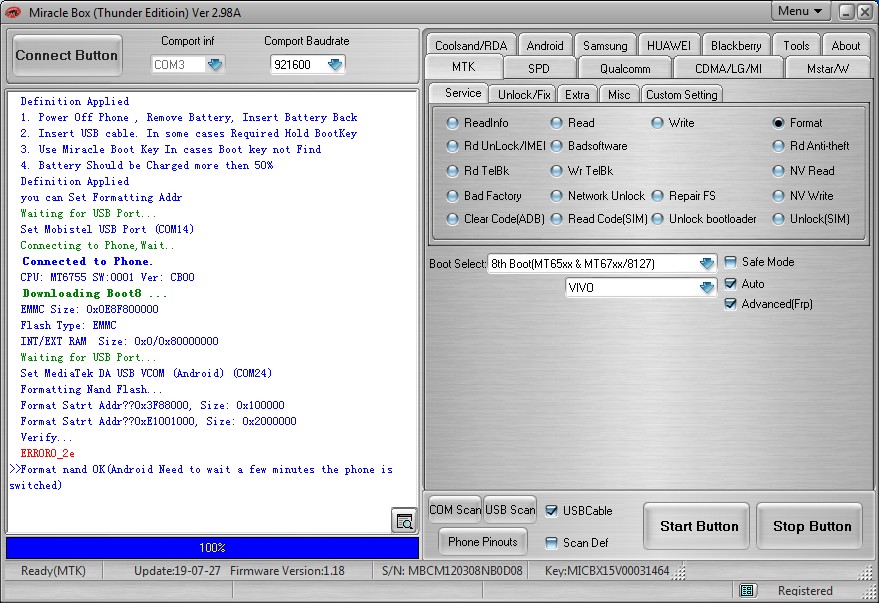The height and width of the screenshot is (603, 879).
Task: Open the Misc sub-tab
Action: (619, 94)
